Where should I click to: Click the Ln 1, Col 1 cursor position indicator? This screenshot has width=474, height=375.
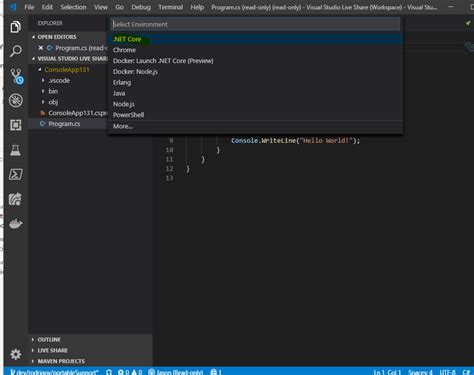coord(387,372)
